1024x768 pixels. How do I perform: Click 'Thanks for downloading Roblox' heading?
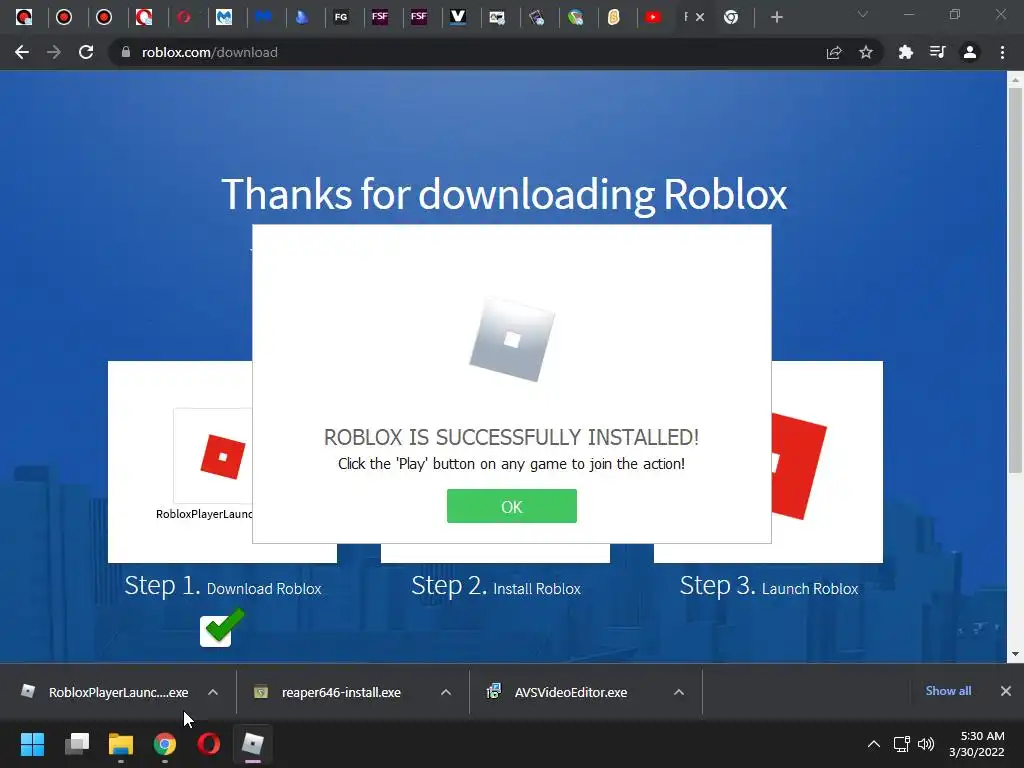(x=504, y=195)
